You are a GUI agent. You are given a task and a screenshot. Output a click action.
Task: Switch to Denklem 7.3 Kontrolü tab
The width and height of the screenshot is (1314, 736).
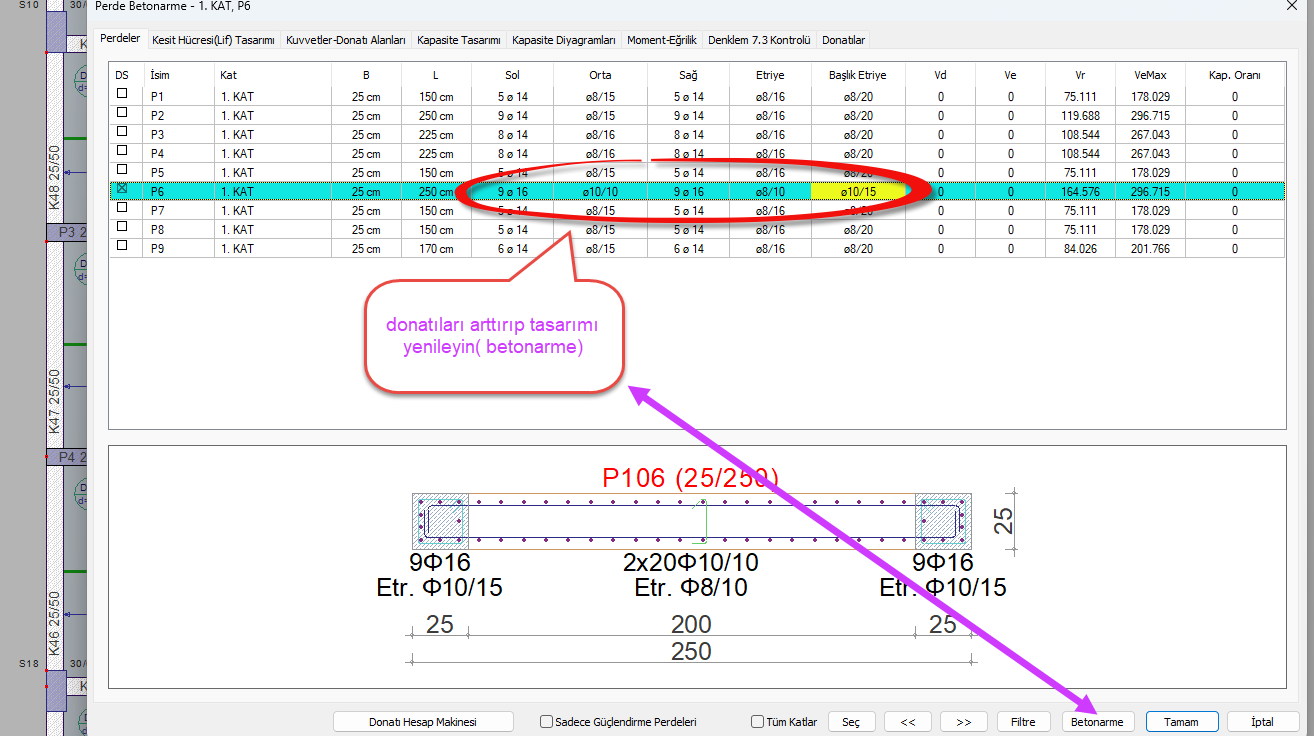coord(758,40)
